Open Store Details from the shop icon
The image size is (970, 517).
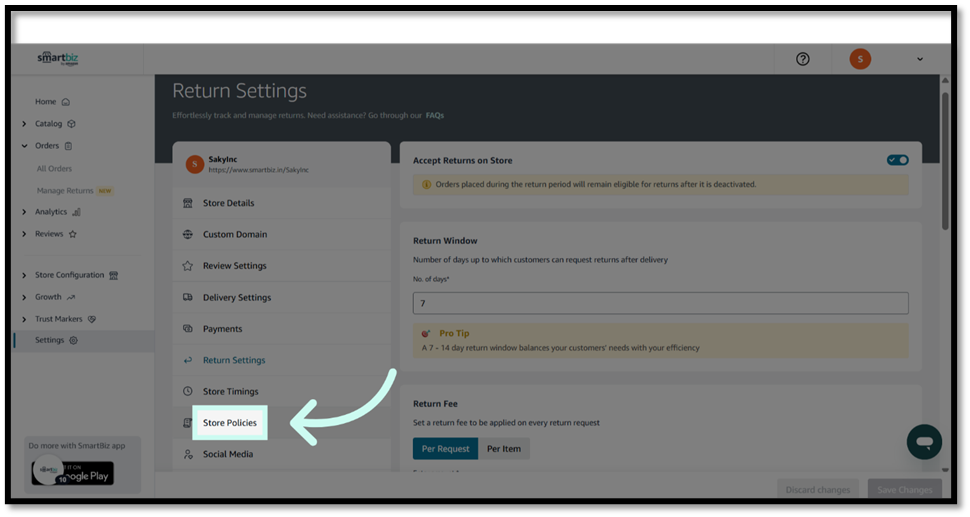[x=188, y=203]
